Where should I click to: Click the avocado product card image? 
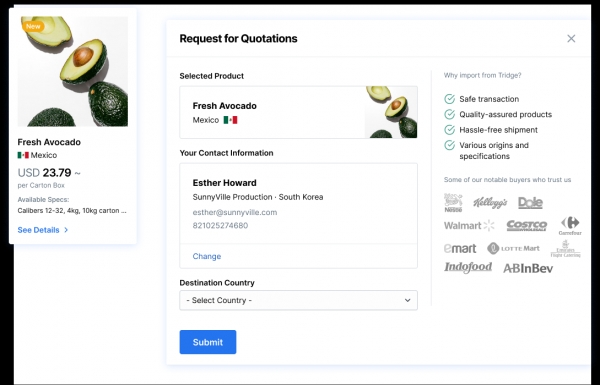coord(73,71)
